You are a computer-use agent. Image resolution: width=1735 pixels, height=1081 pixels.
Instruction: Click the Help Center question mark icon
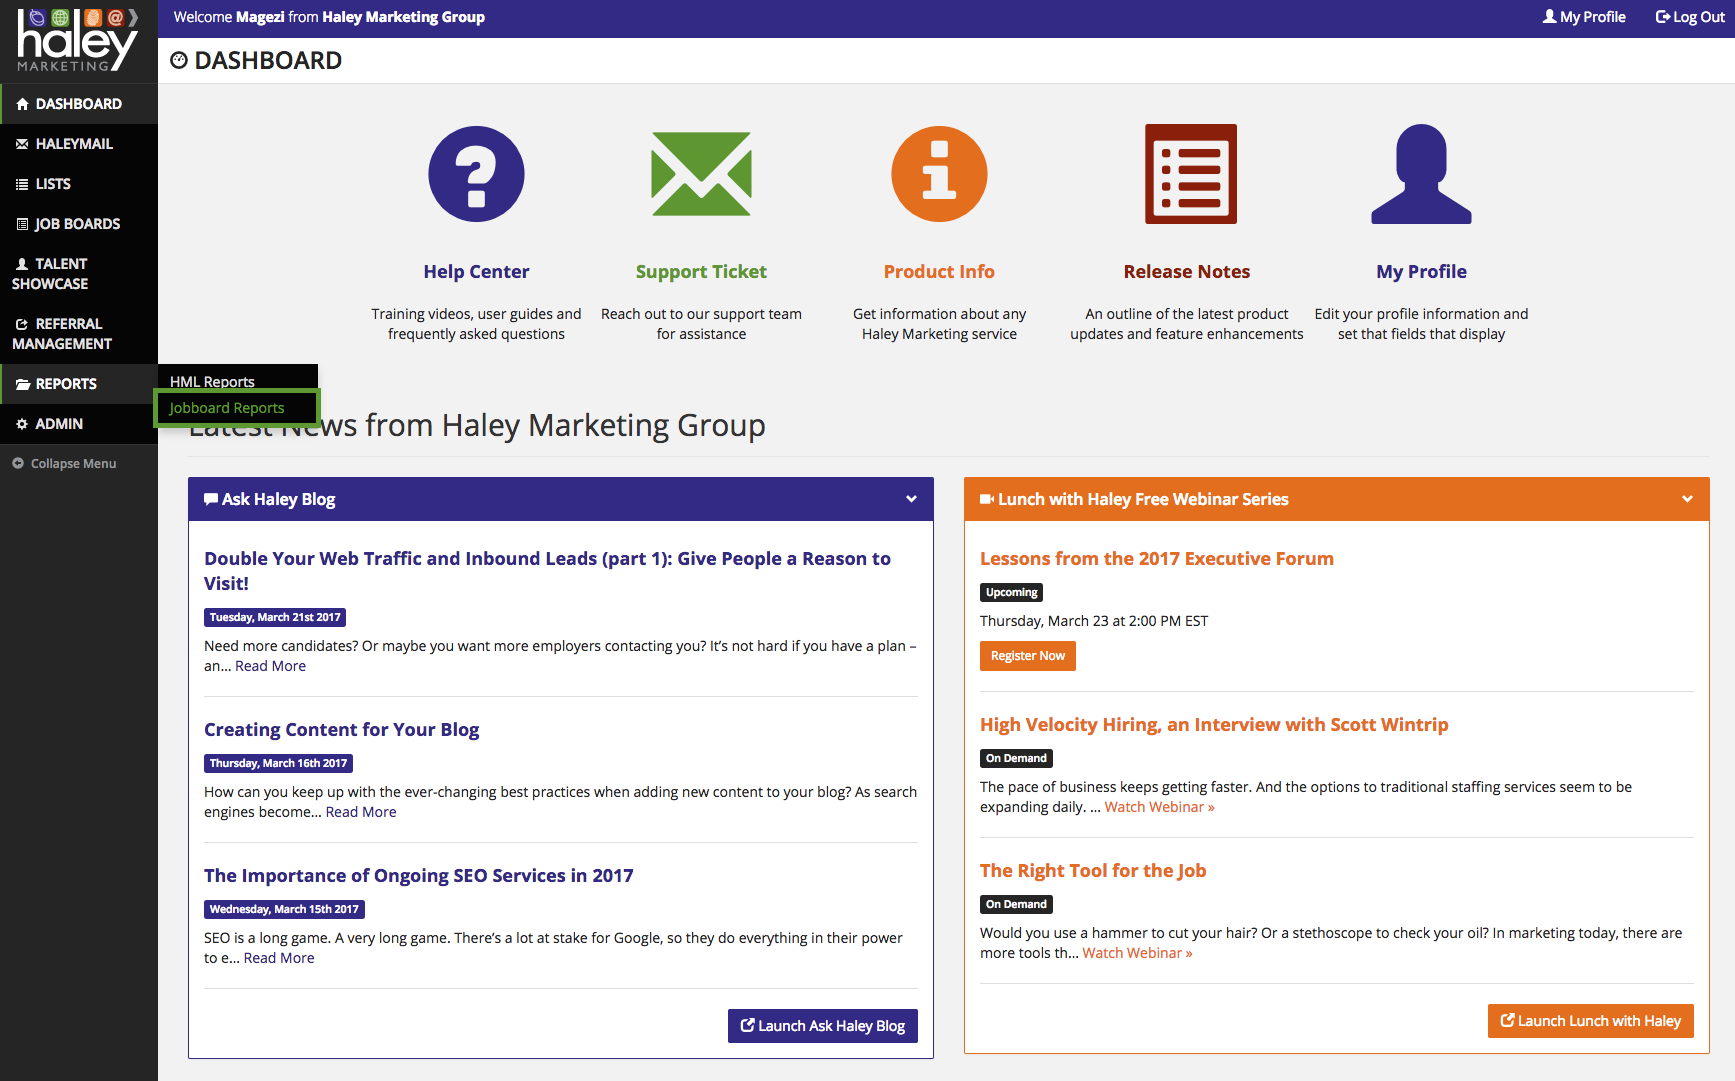pos(476,174)
